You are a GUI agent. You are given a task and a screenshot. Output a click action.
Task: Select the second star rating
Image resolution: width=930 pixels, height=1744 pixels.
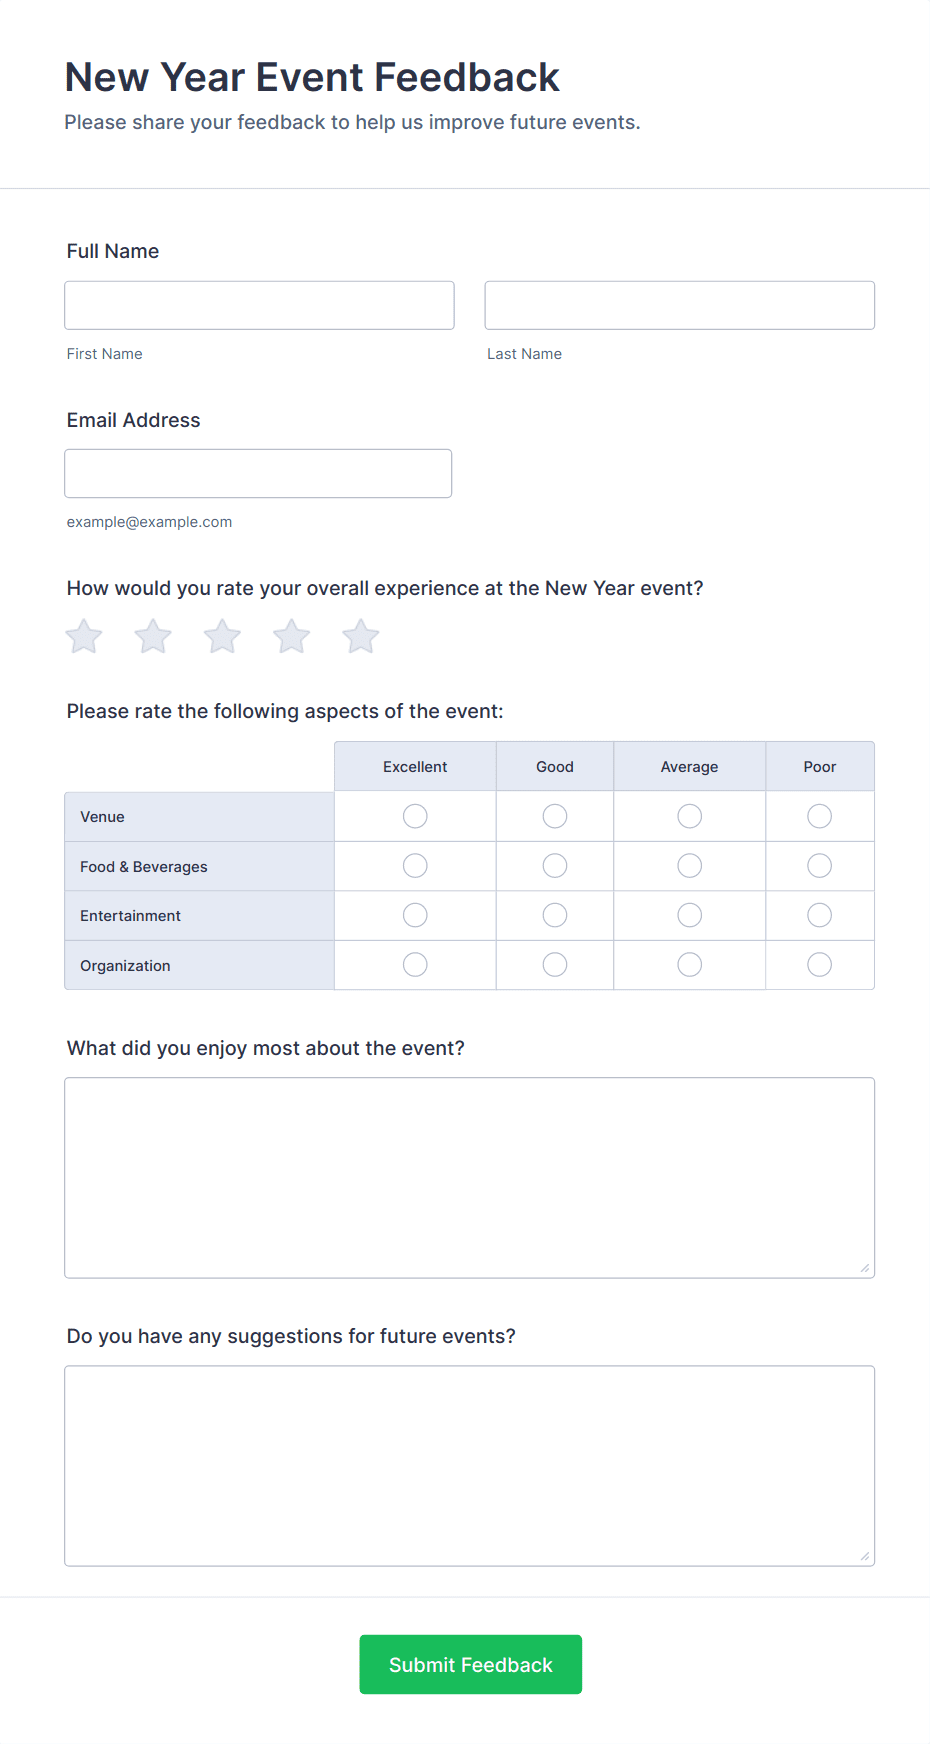coord(152,636)
